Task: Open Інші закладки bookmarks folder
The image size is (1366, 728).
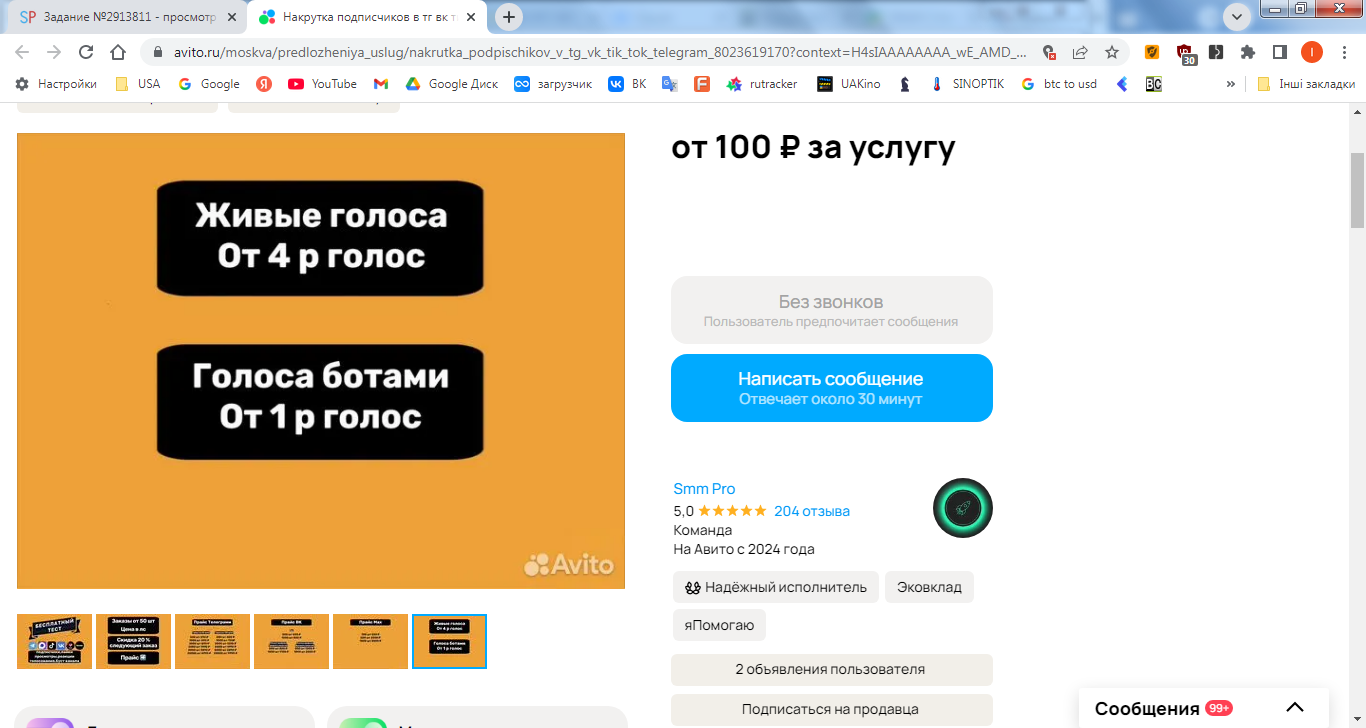Action: tap(1306, 84)
